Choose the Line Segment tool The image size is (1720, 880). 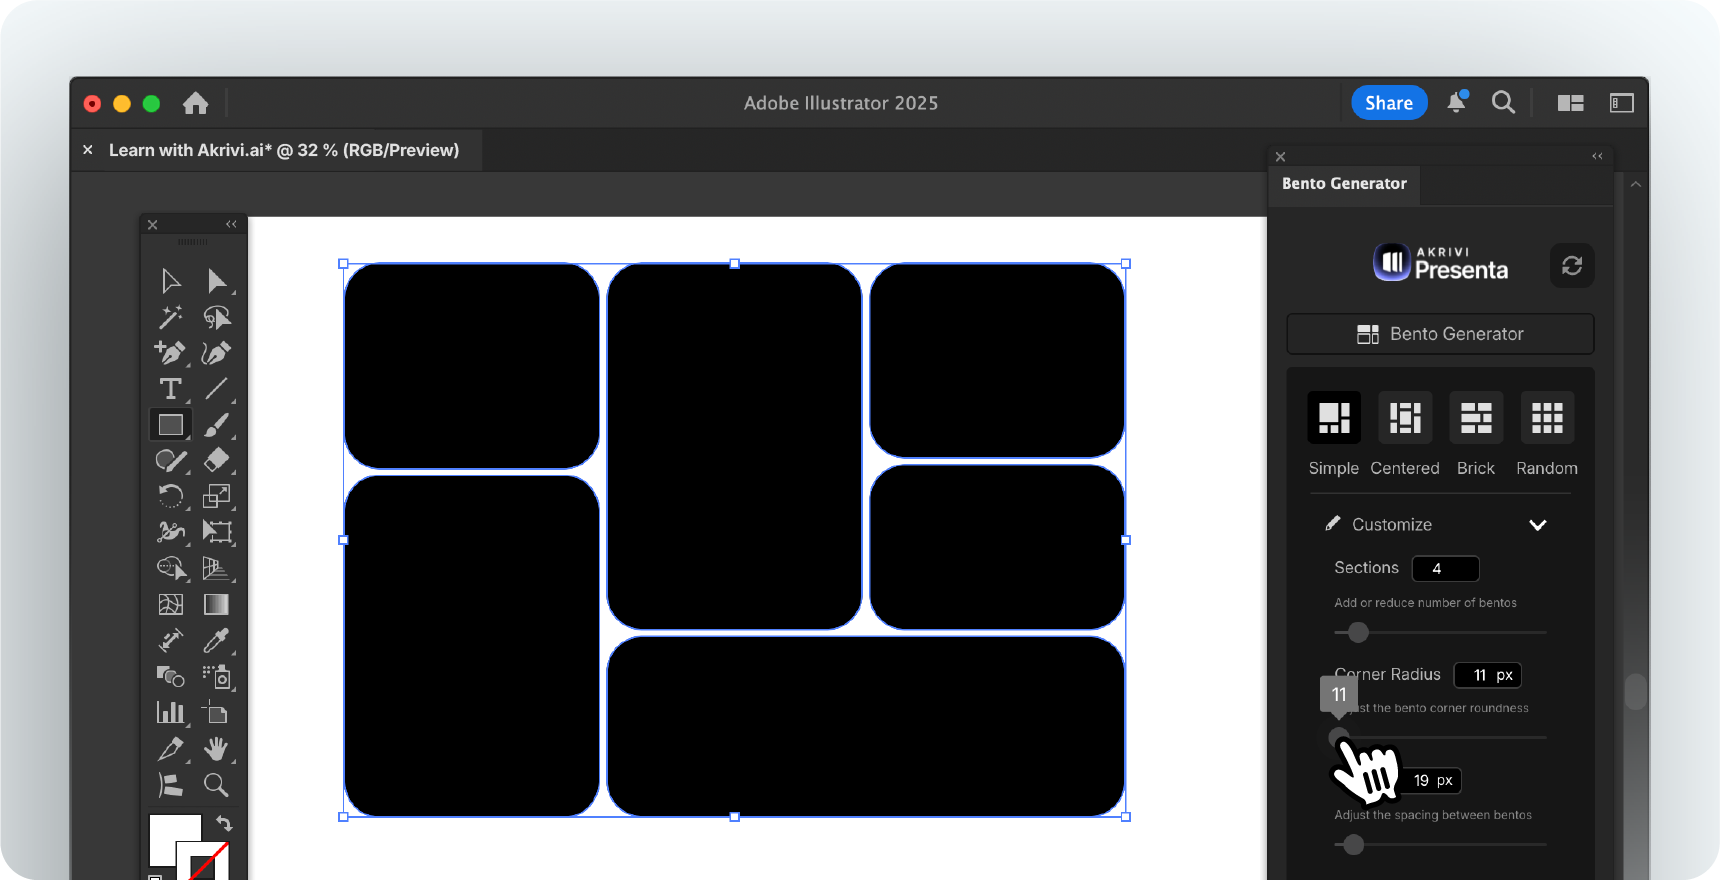[216, 389]
